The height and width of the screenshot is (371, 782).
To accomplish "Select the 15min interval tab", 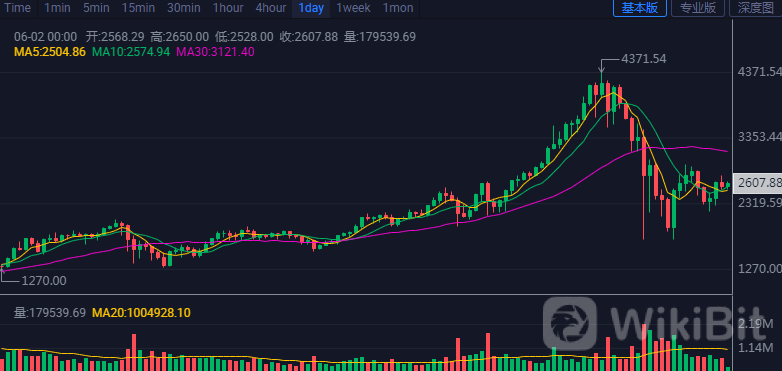I will (139, 8).
